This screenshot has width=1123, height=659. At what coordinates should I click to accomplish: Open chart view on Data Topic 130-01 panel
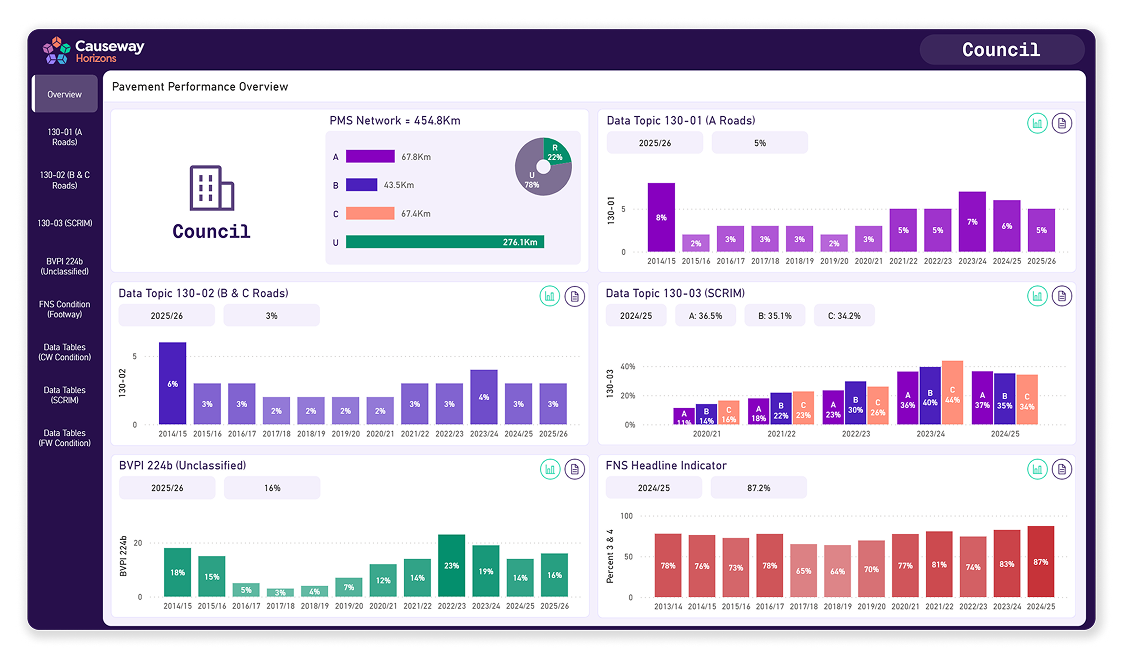click(1036, 122)
